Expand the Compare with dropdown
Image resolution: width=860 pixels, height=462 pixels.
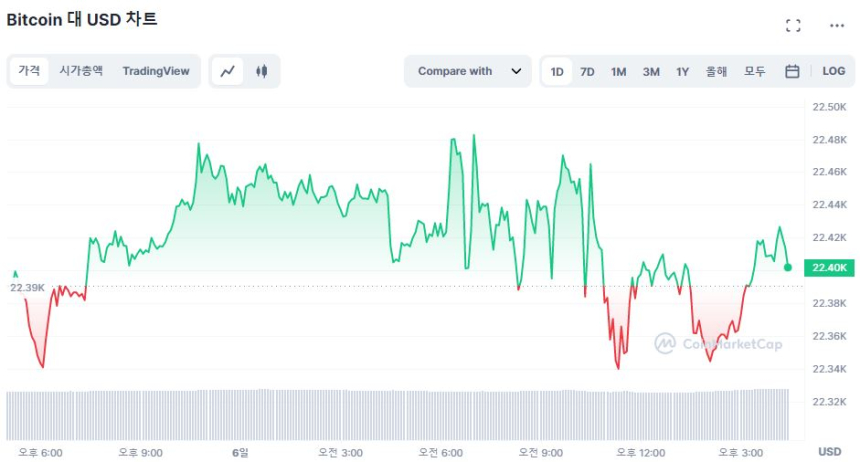click(467, 71)
